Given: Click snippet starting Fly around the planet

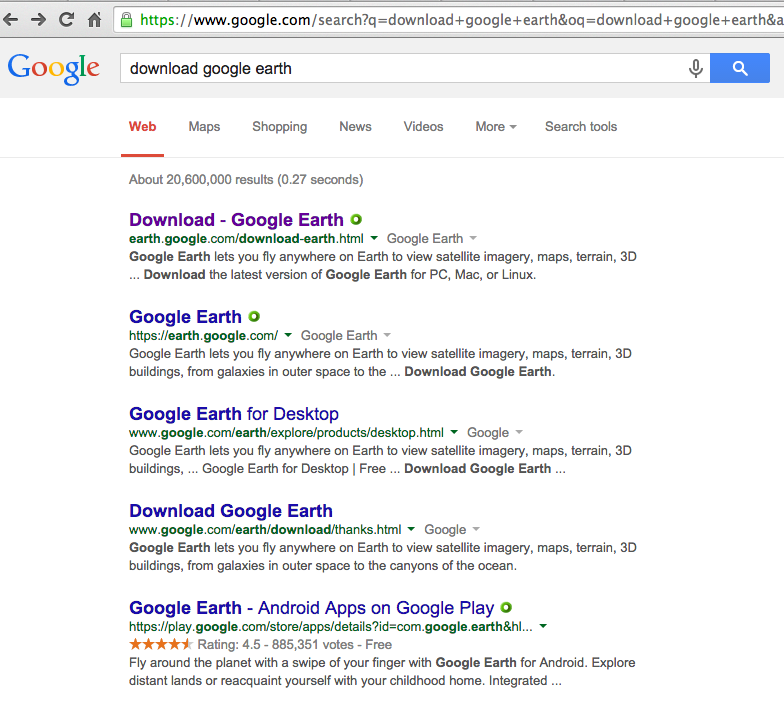Looking at the screenshot, I should coord(382,672).
